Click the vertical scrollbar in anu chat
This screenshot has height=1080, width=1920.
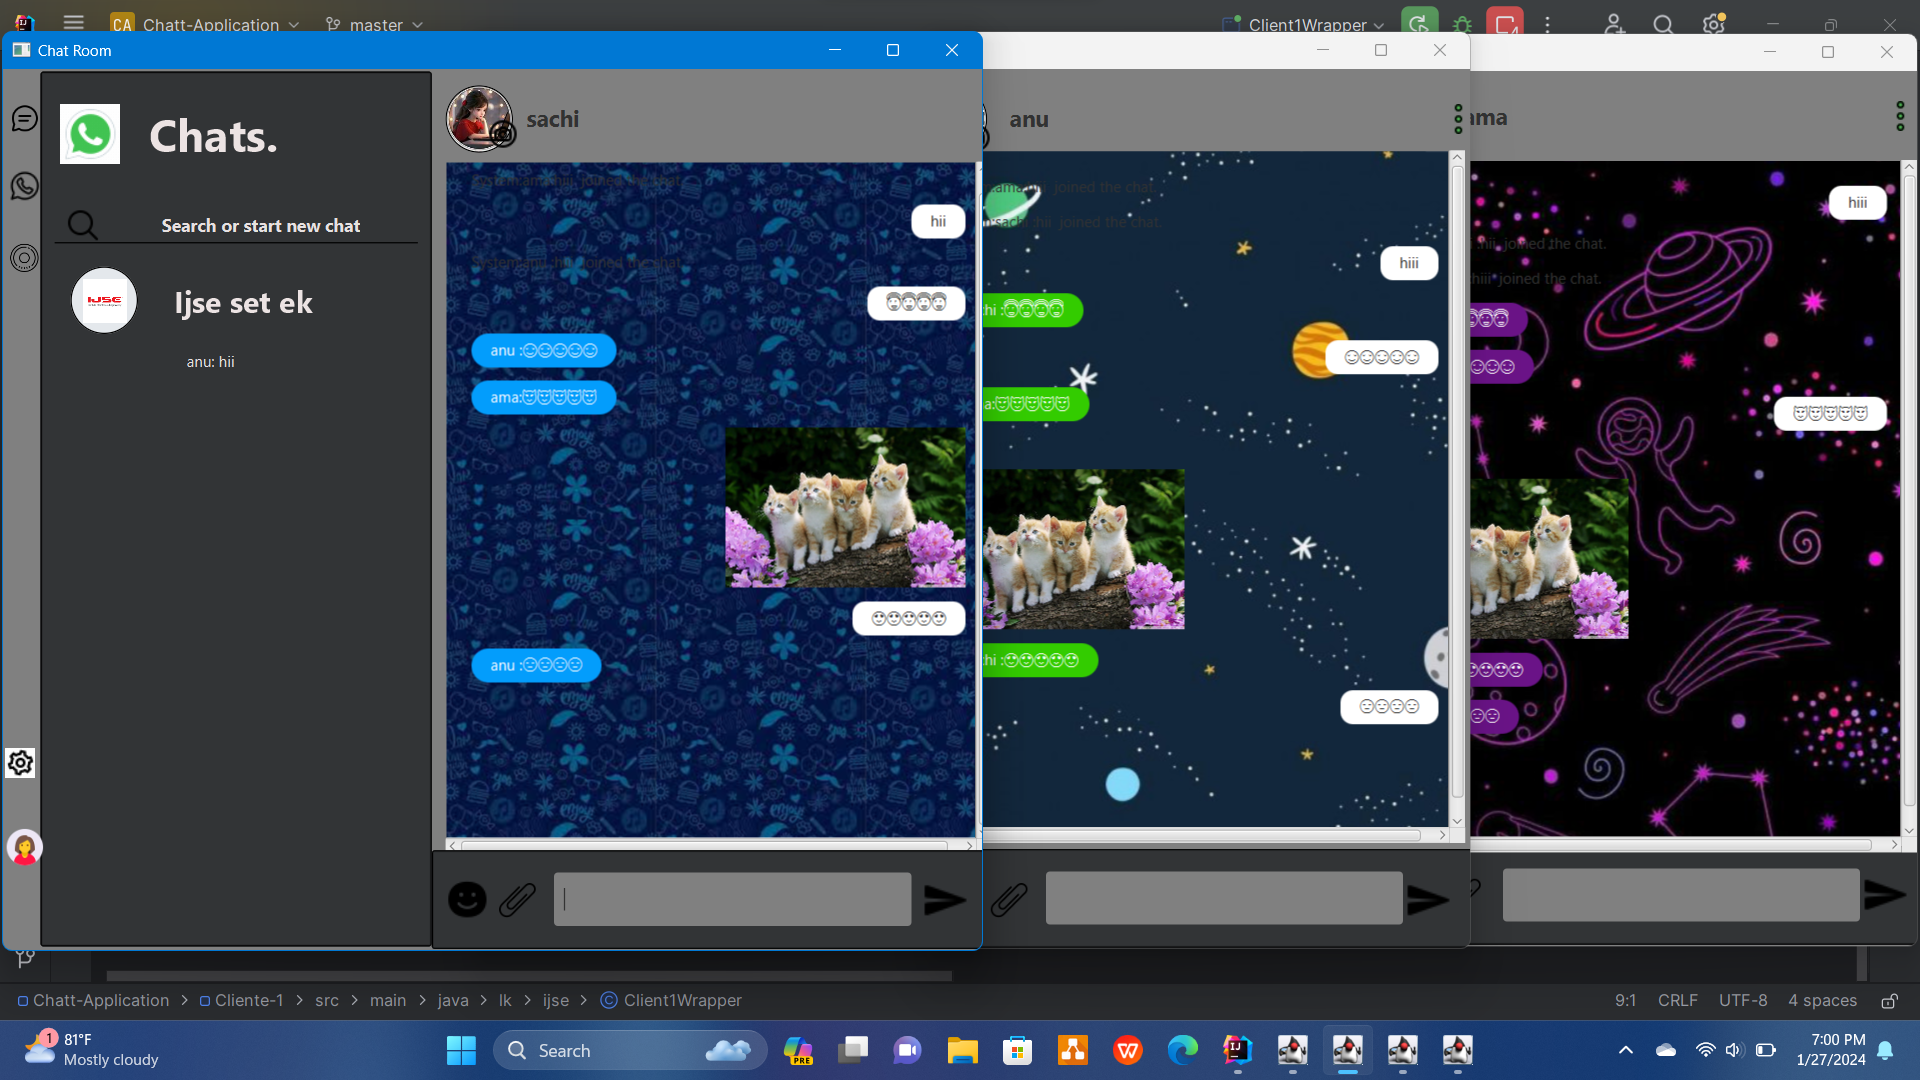click(1457, 480)
